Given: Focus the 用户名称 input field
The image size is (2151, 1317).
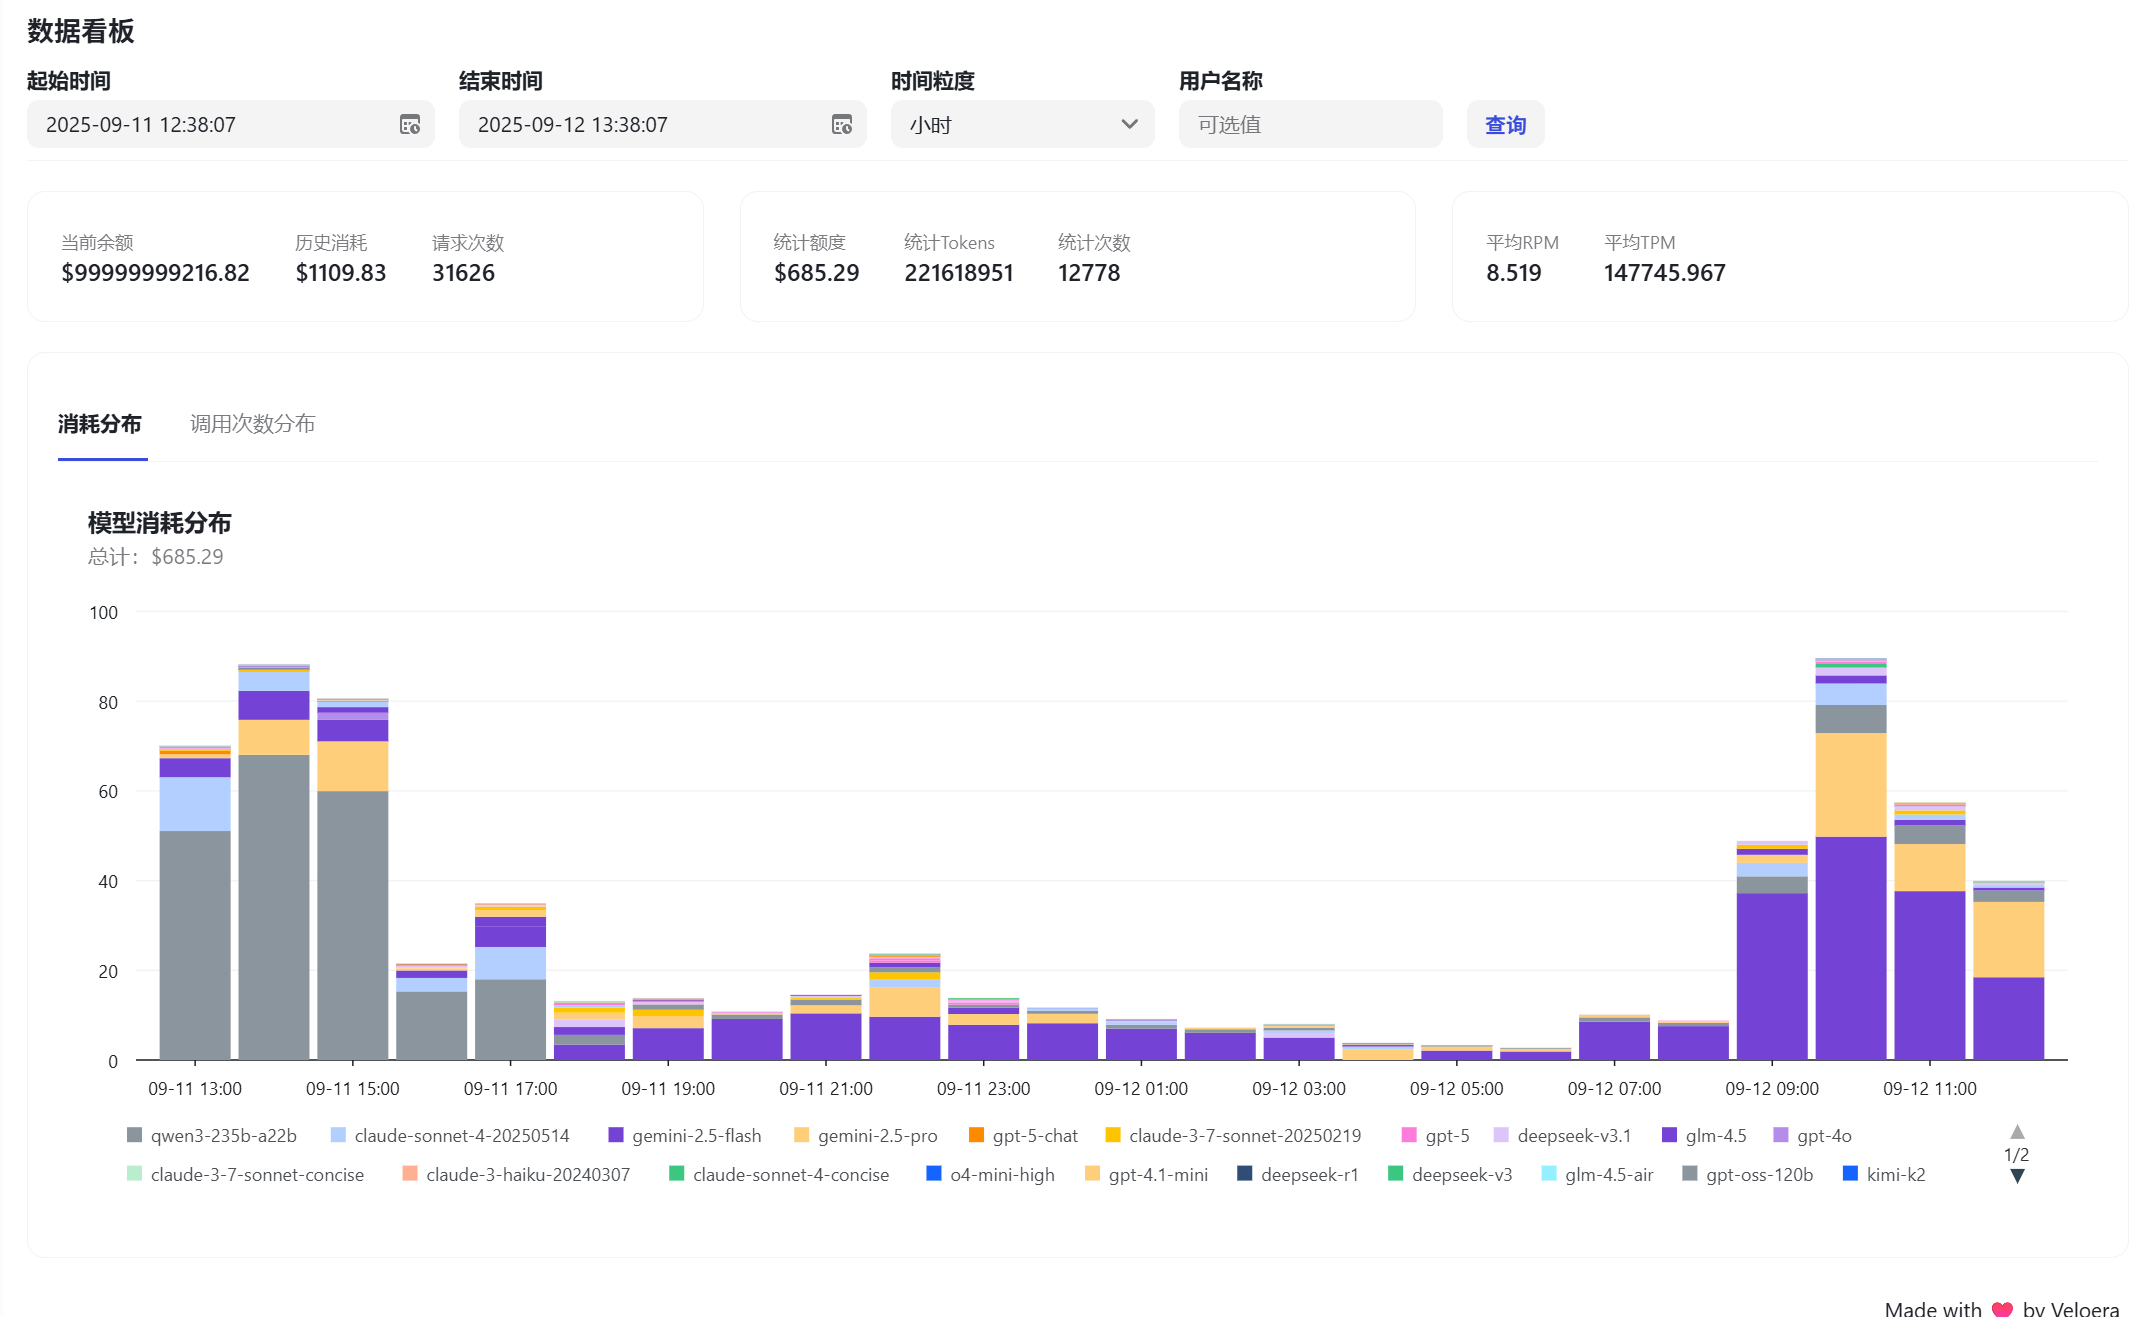Looking at the screenshot, I should (1310, 125).
